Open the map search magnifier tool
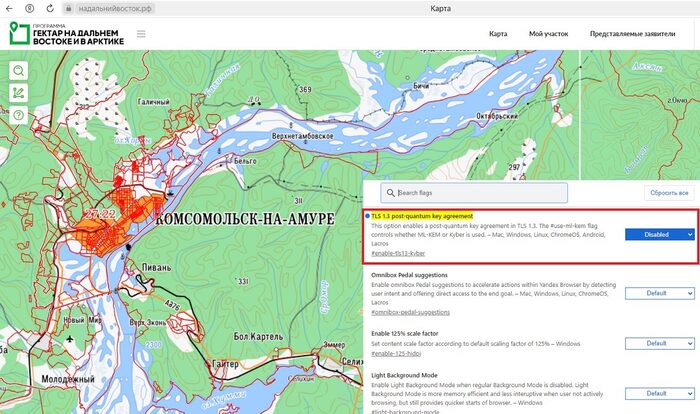Viewport: 700px width, 414px height. (x=18, y=71)
